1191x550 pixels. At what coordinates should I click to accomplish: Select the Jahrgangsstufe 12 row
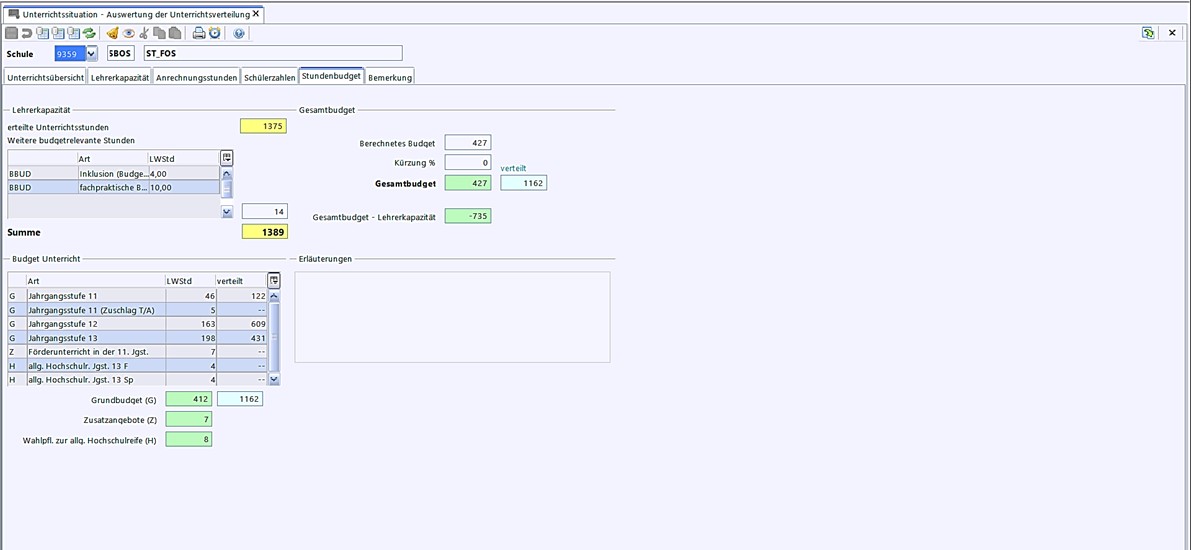pyautogui.click(x=95, y=325)
